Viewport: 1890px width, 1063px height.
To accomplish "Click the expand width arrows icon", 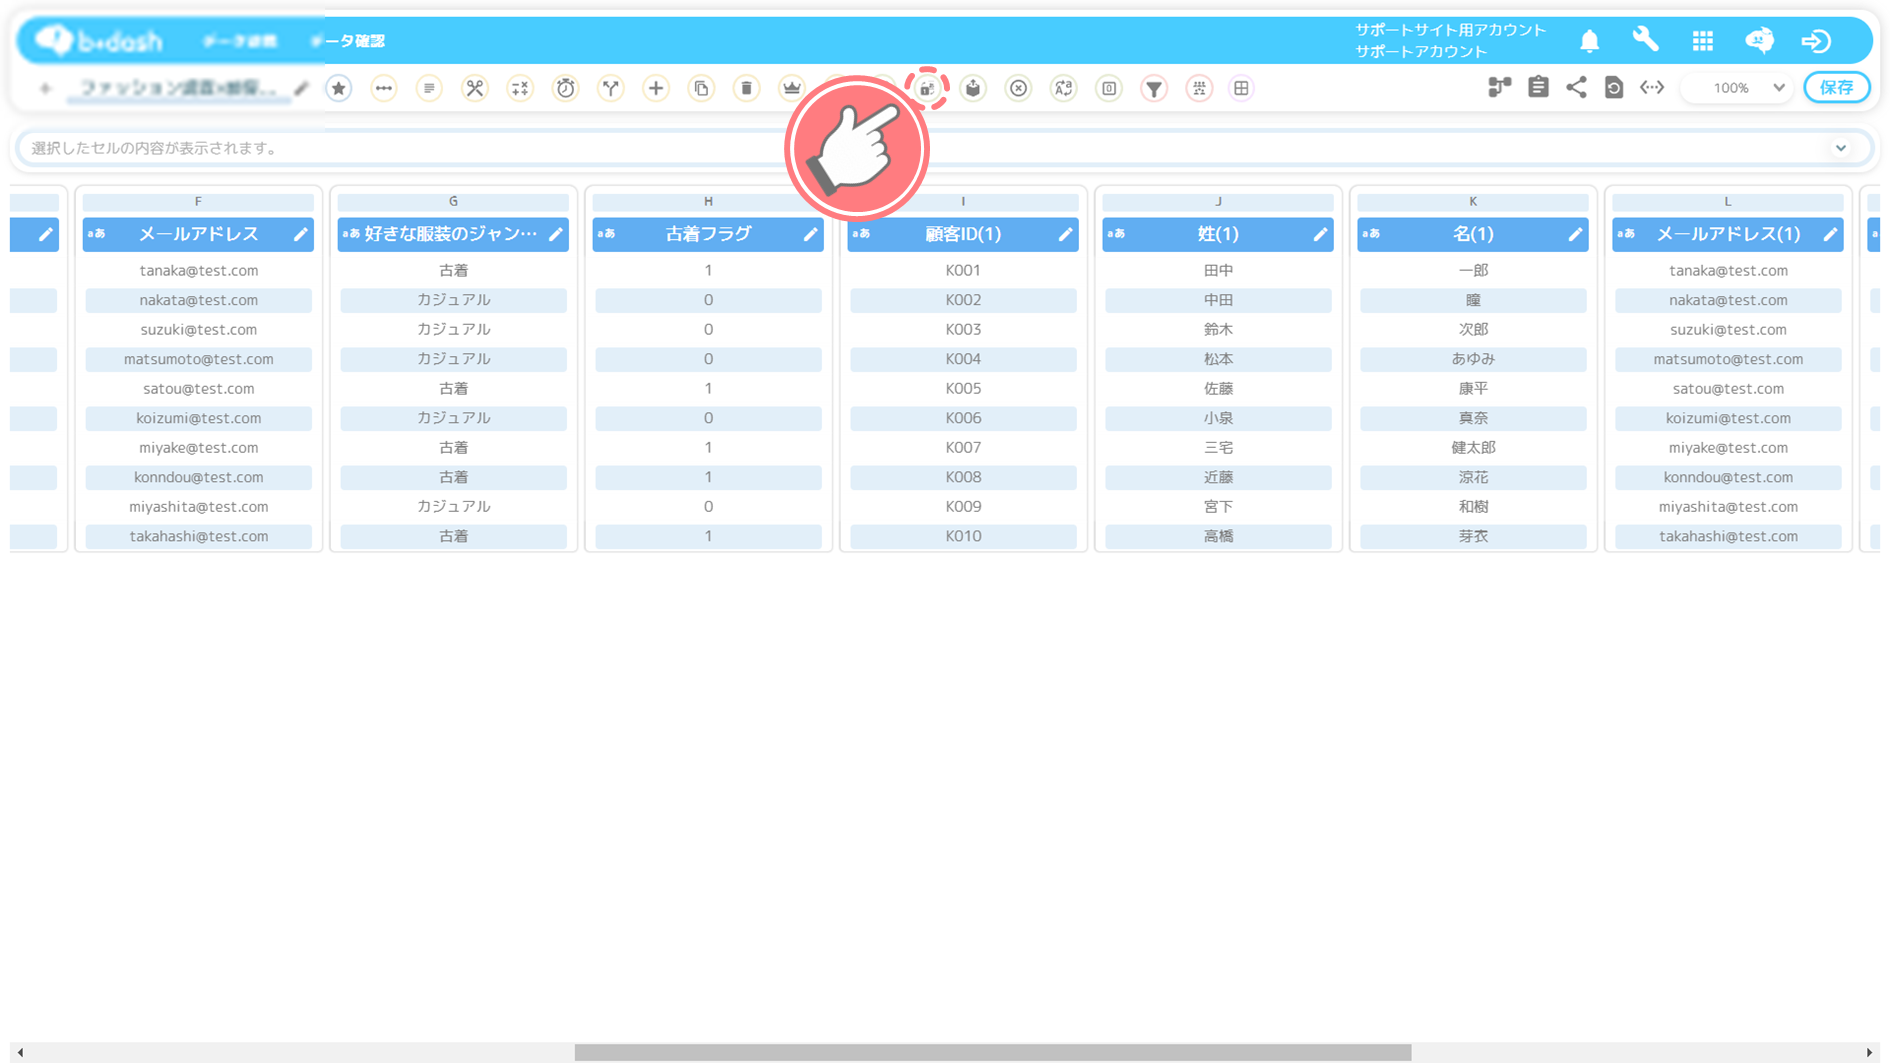I will point(1652,88).
